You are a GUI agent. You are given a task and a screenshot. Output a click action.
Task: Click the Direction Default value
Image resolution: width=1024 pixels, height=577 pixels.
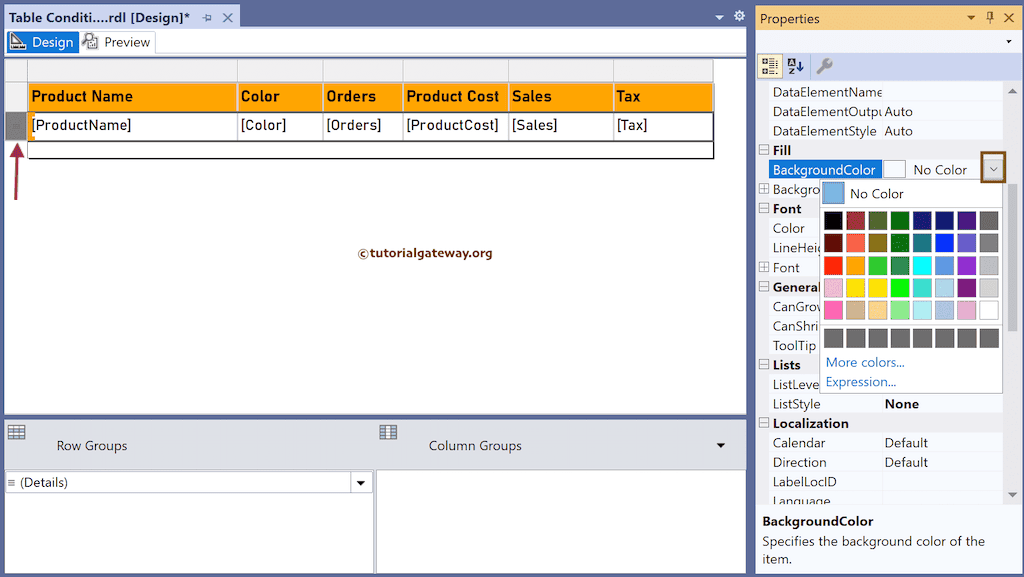906,462
